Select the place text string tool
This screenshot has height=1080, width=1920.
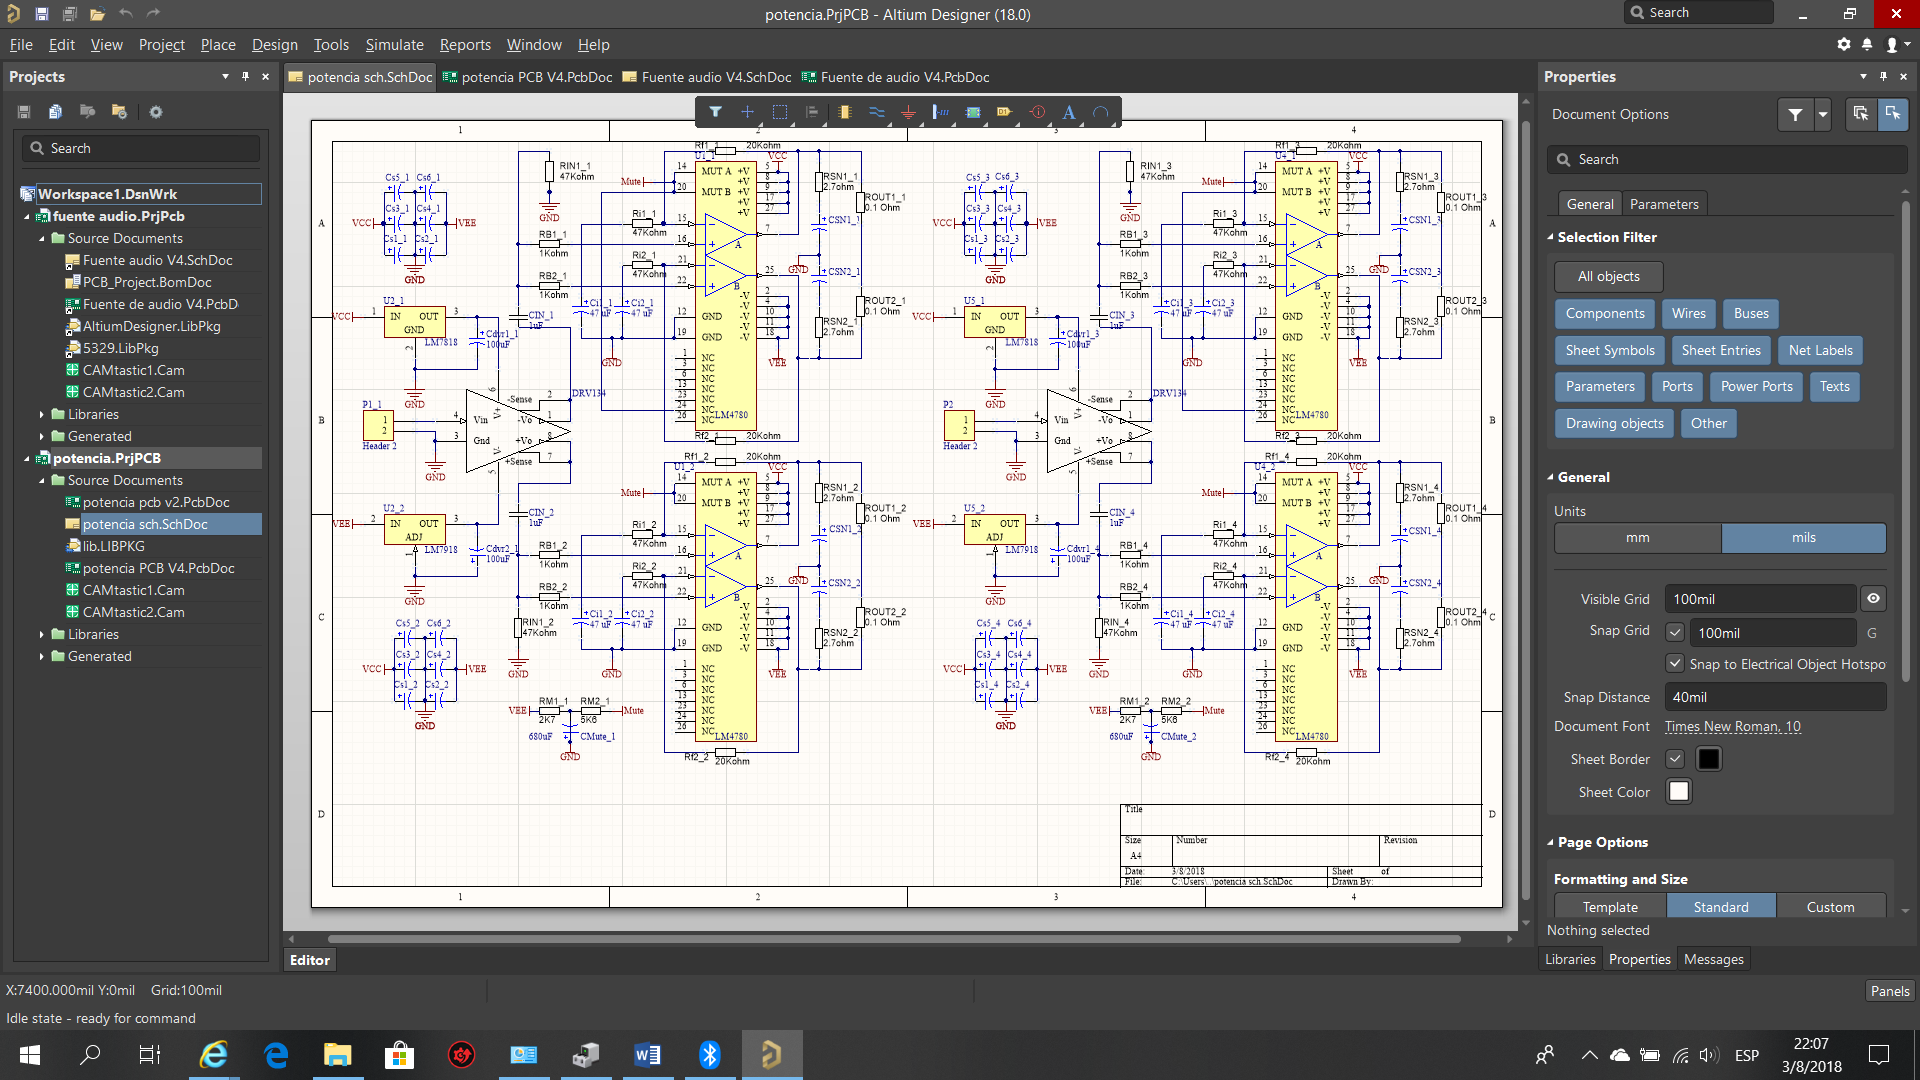[x=1069, y=112]
